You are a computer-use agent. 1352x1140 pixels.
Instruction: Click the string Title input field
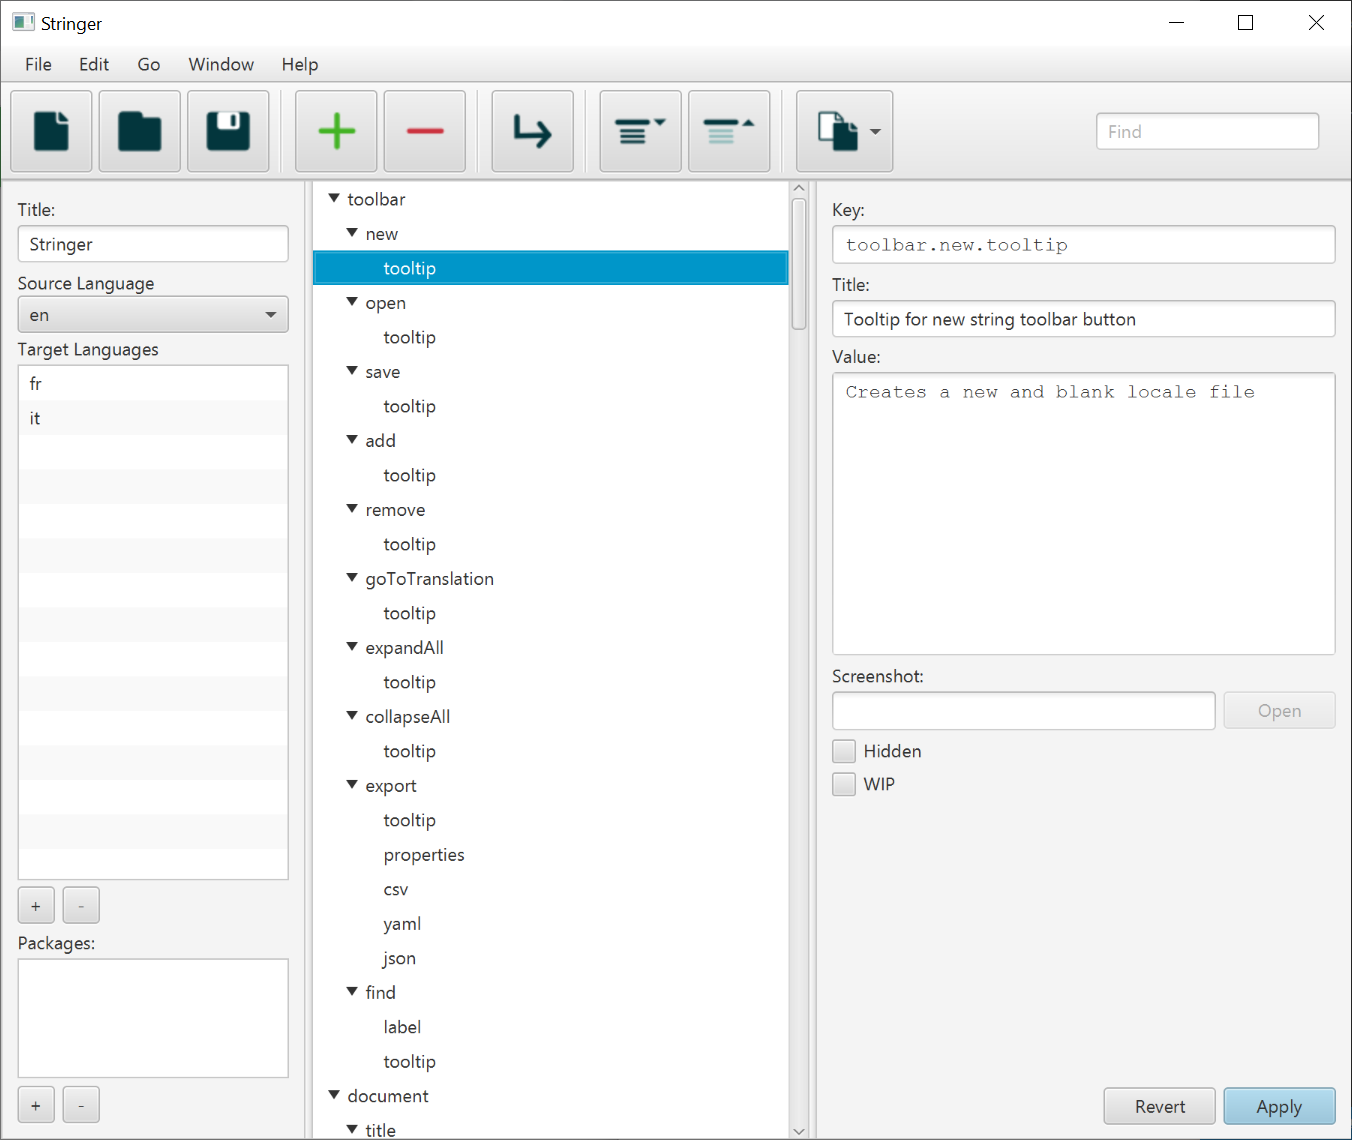tap(1083, 319)
